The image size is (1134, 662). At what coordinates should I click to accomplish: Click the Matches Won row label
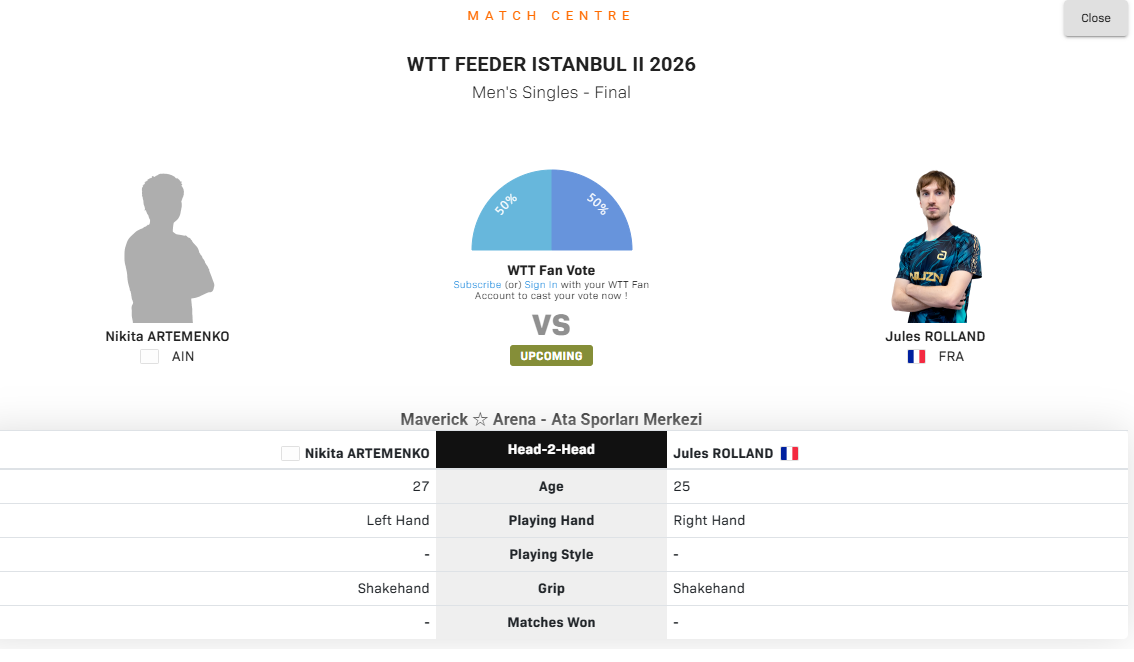[551, 622]
